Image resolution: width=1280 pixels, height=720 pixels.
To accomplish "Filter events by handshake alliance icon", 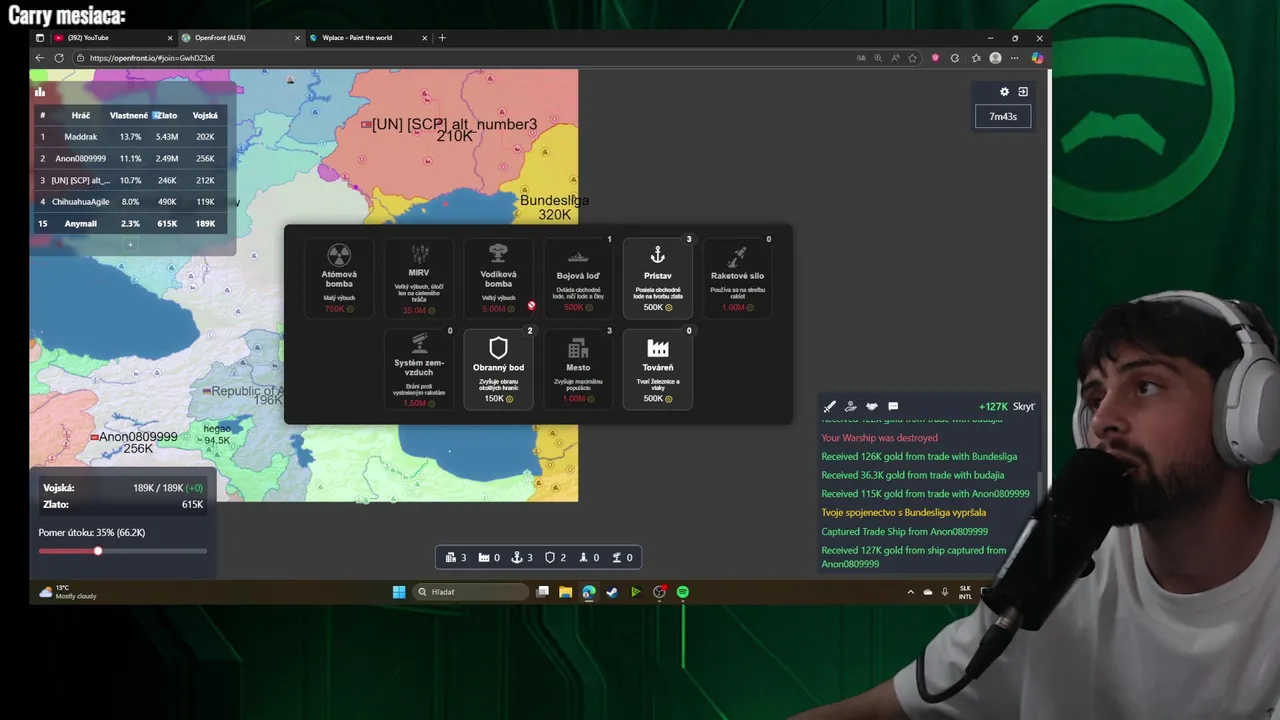I will coord(872,407).
